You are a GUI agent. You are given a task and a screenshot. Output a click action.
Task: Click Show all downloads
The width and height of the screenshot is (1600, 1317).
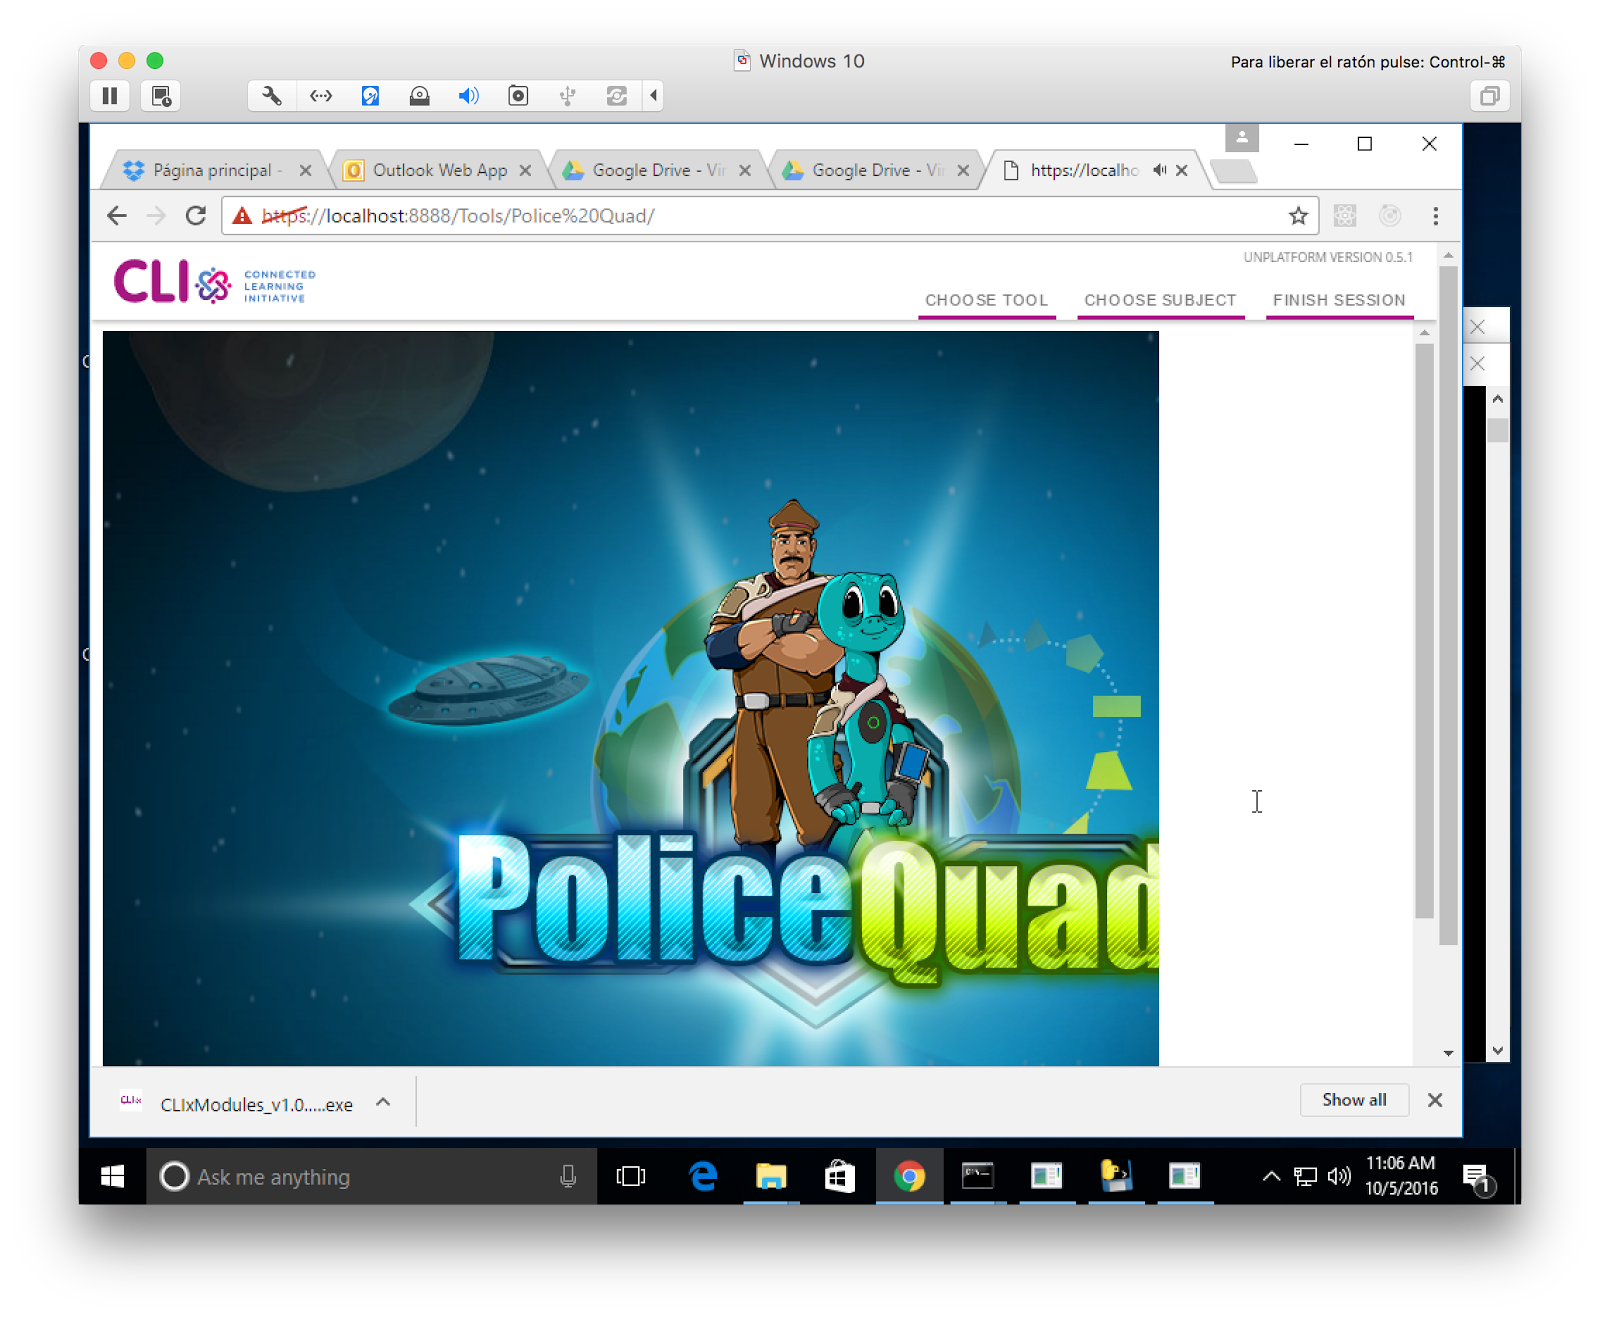1354,1100
